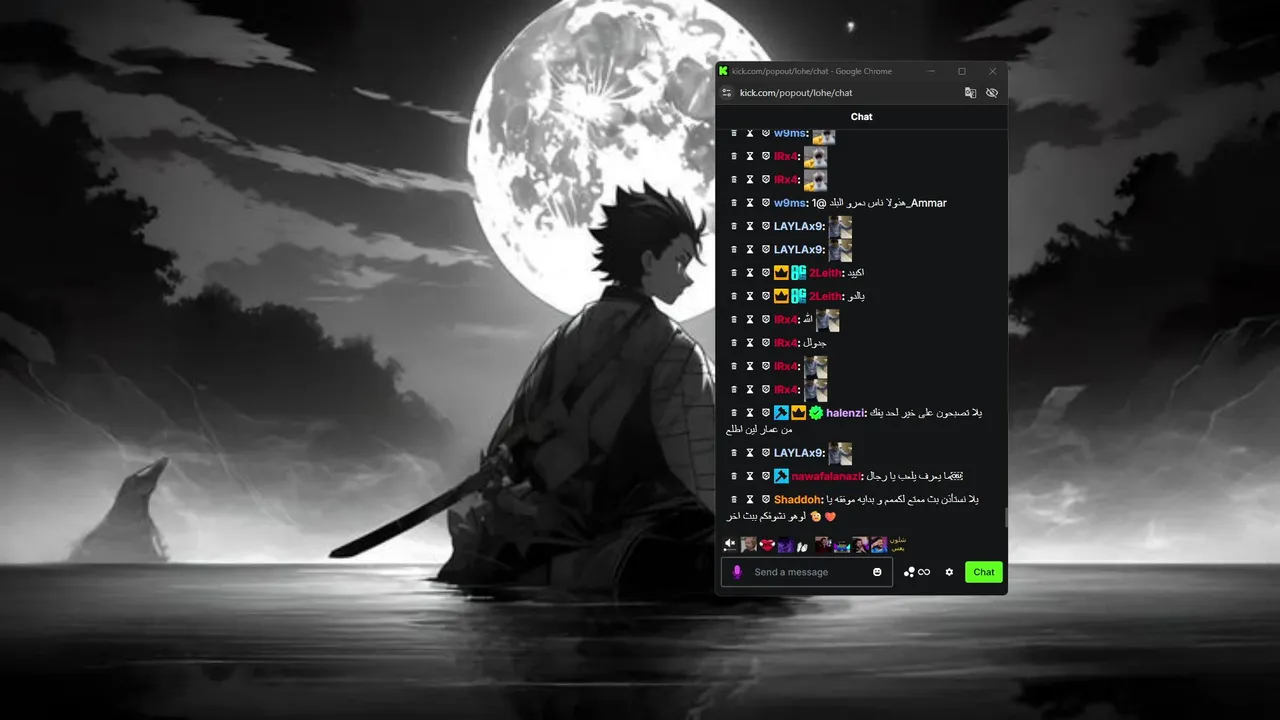
Task: Click shield on IRx4's الله message
Action: (x=766, y=320)
